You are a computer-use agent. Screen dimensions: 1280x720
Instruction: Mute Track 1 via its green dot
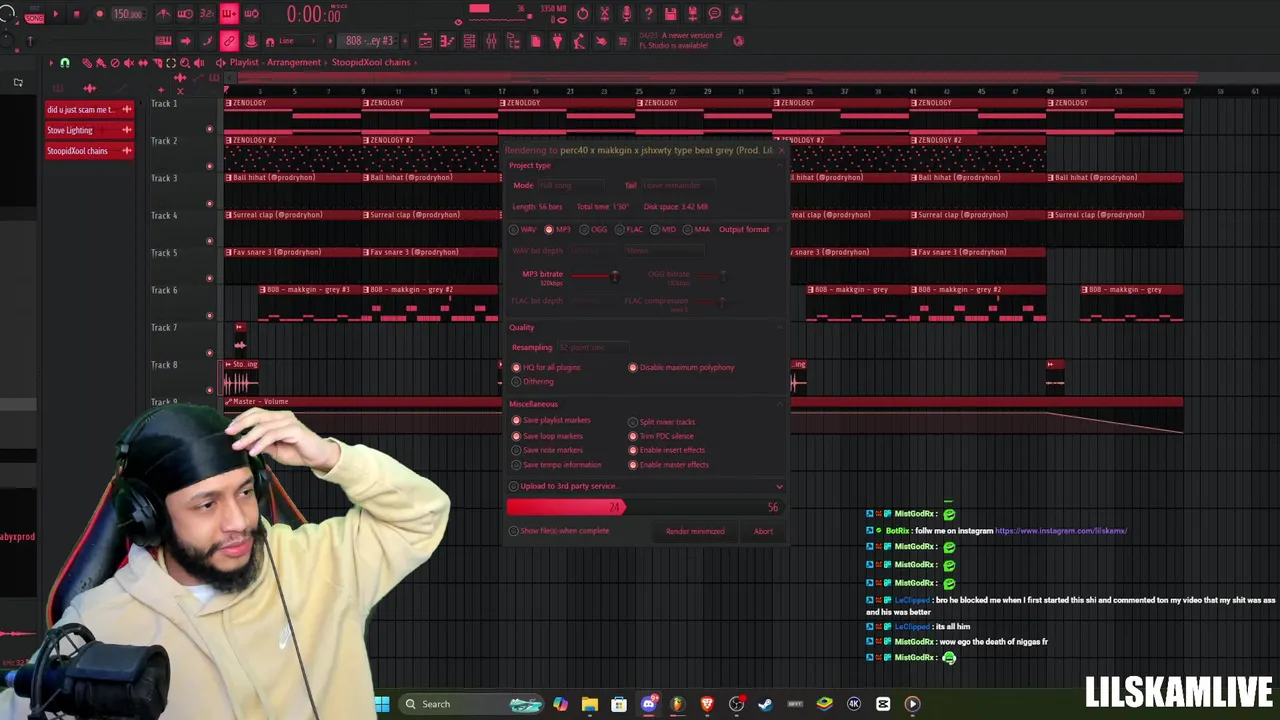[209, 129]
